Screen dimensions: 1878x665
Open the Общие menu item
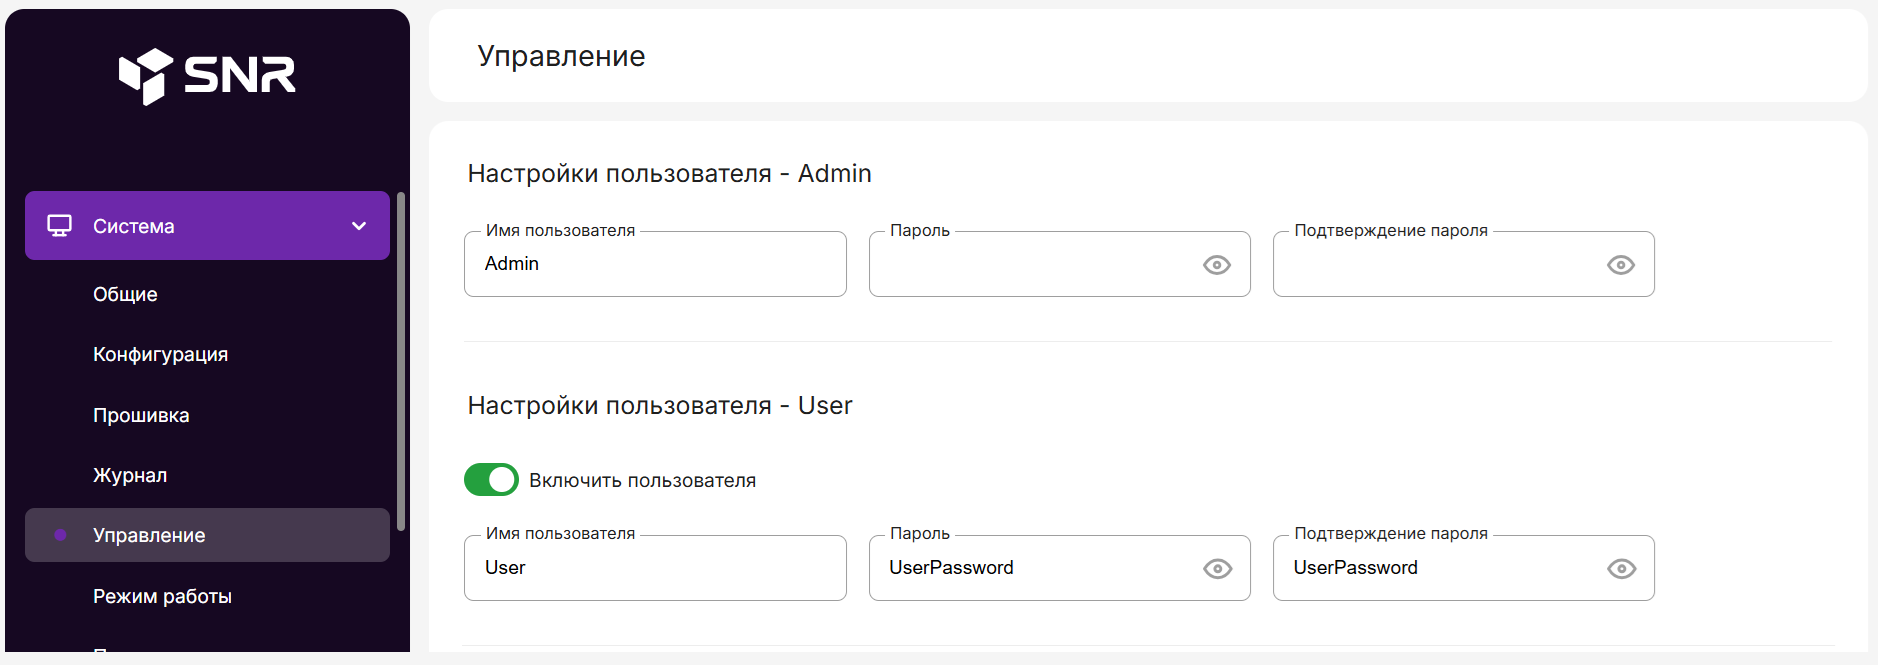click(125, 294)
